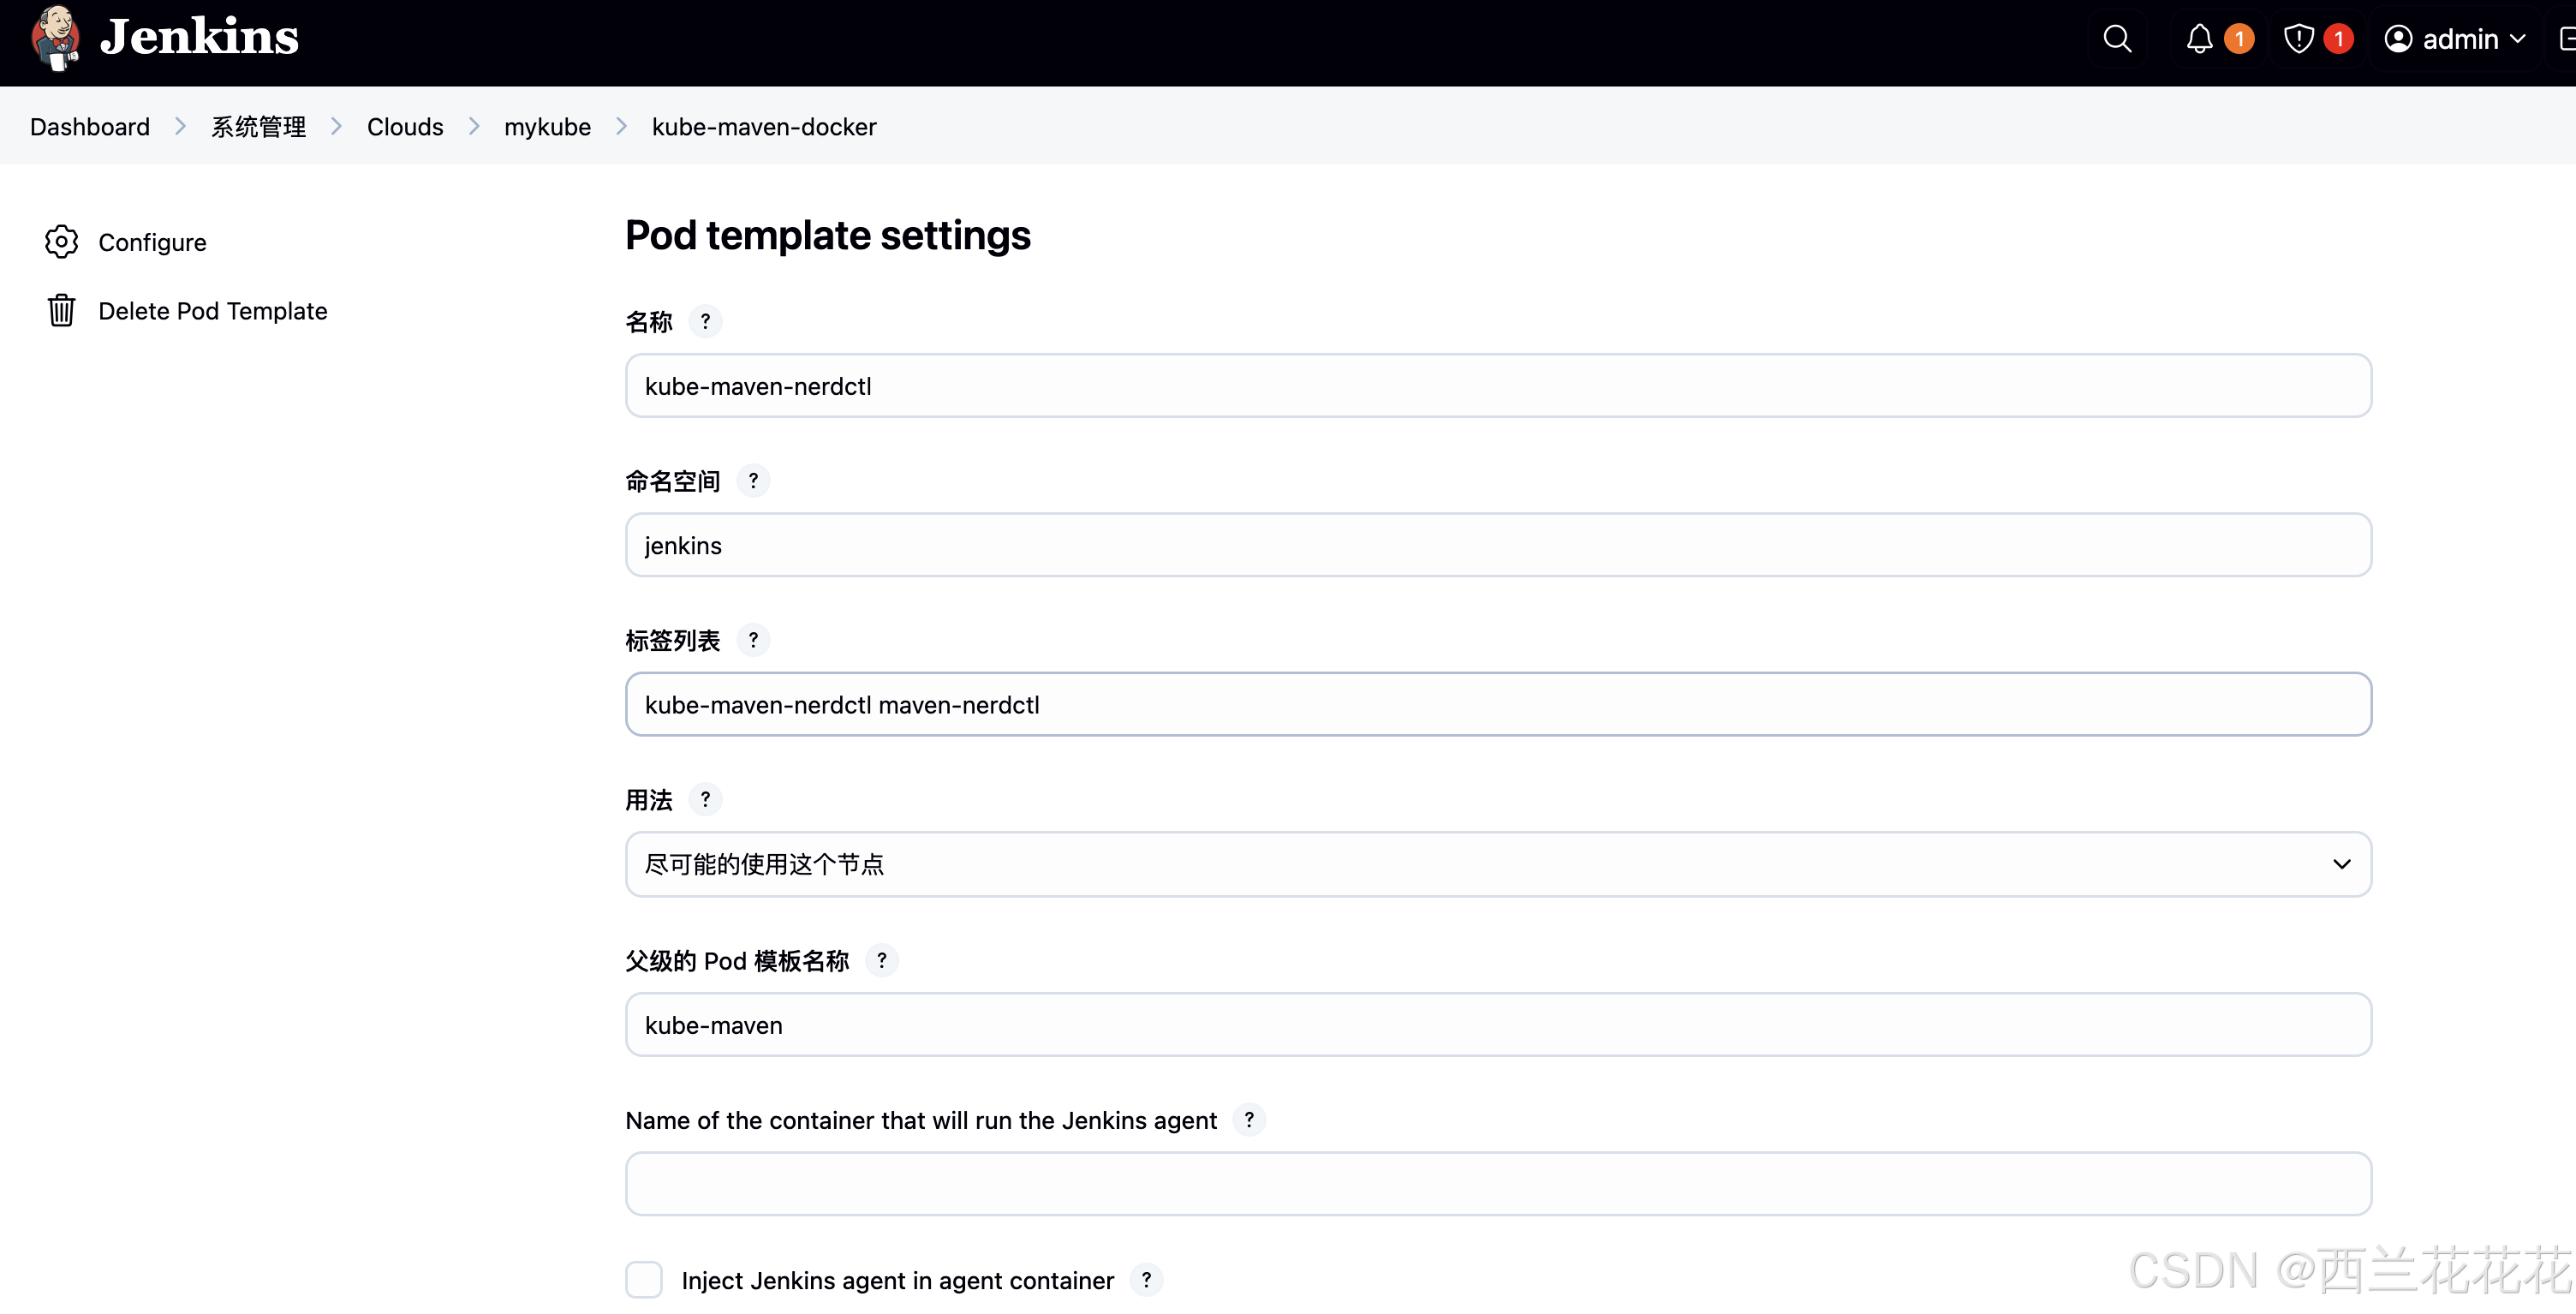This screenshot has width=2576, height=1314.
Task: Navigate to the Dashboard breadcrumb
Action: pyautogui.click(x=89, y=126)
